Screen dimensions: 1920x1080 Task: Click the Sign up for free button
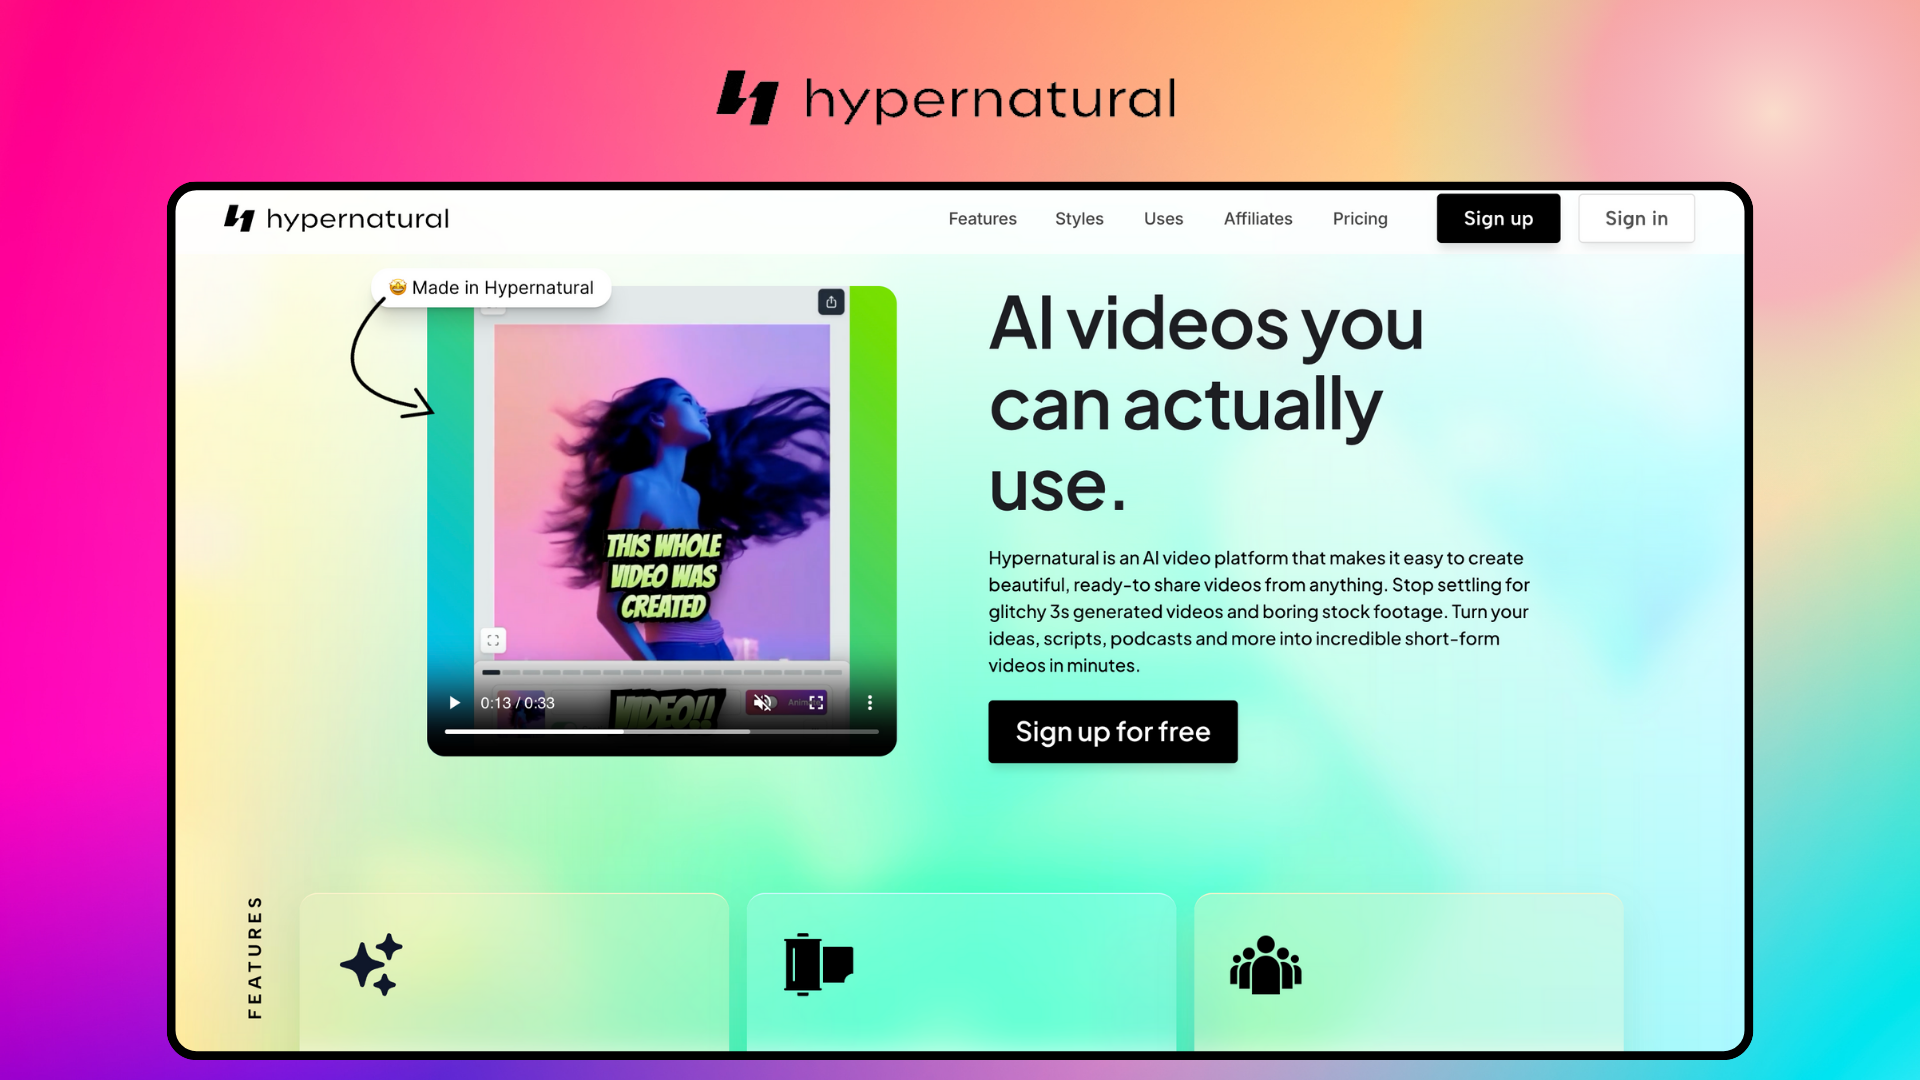1112,731
